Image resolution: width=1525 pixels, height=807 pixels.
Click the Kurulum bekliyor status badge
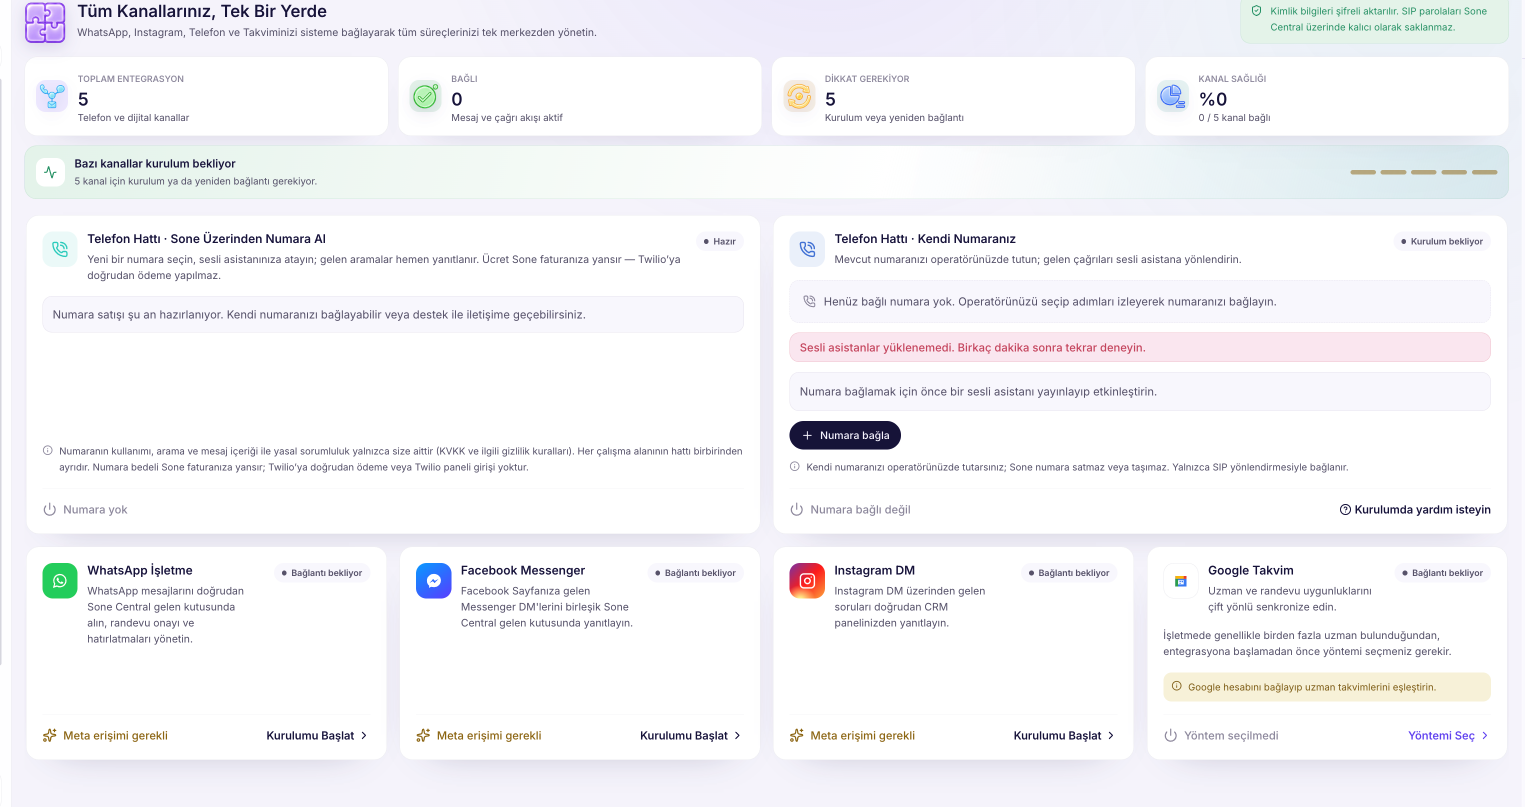coord(1441,241)
